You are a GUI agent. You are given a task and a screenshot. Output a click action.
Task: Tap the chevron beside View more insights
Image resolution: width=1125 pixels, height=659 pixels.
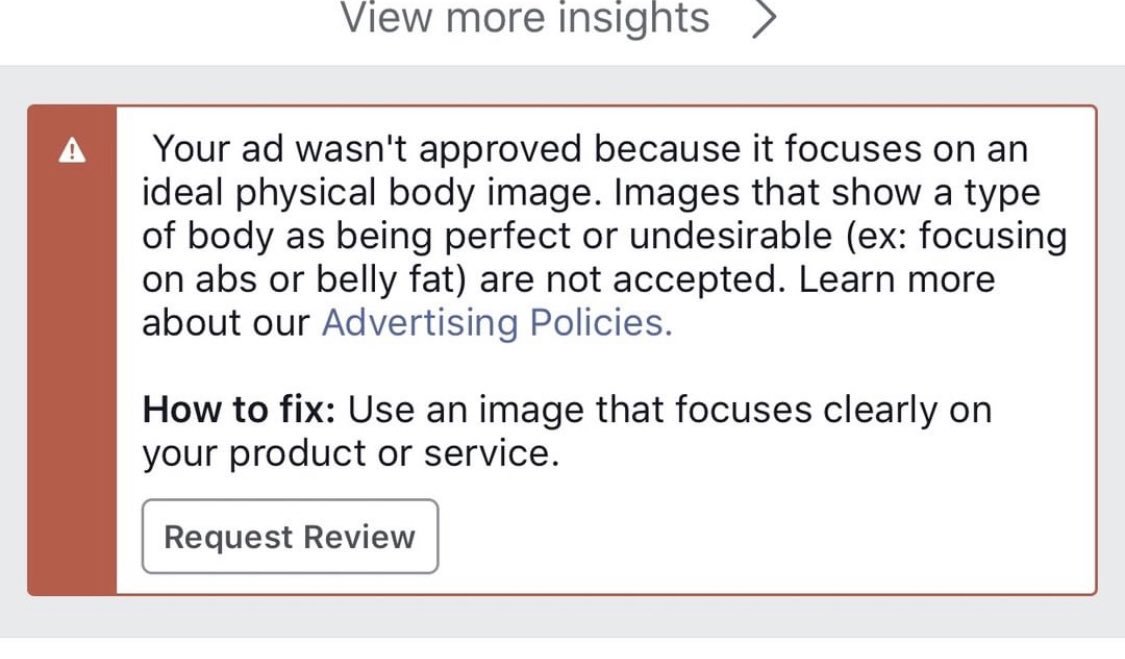click(763, 20)
